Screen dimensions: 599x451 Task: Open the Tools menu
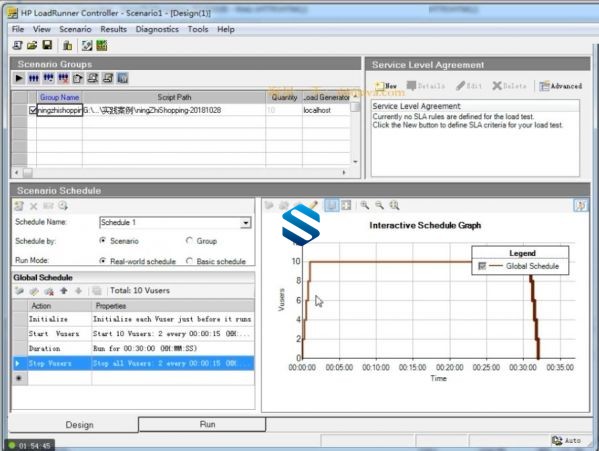pyautogui.click(x=198, y=29)
